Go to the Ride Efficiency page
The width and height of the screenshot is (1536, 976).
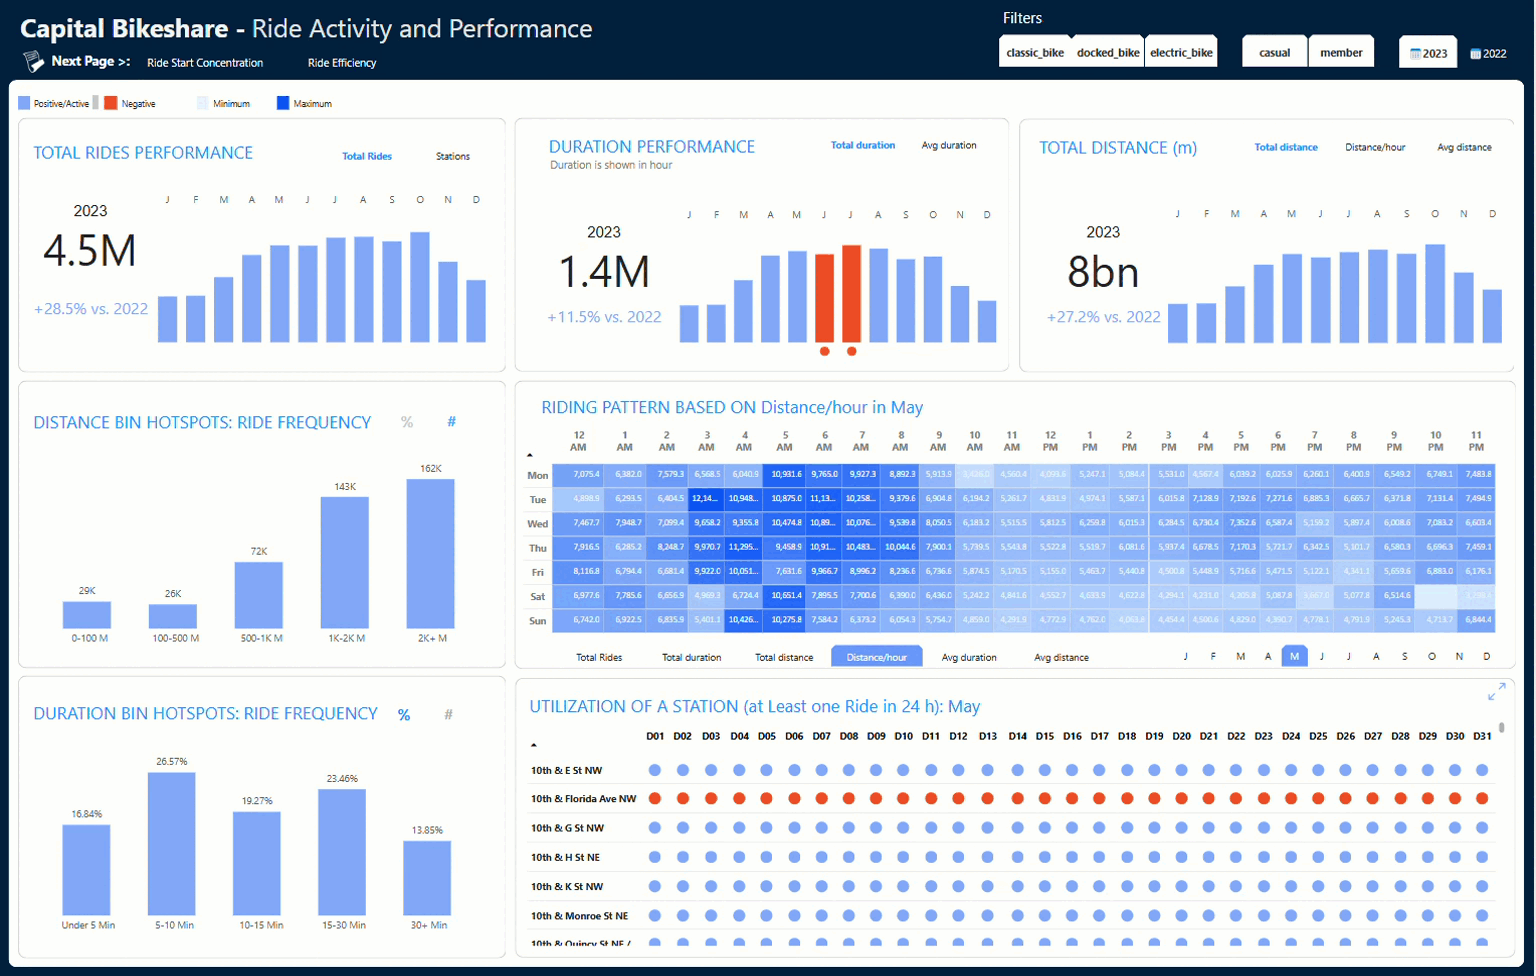(342, 63)
